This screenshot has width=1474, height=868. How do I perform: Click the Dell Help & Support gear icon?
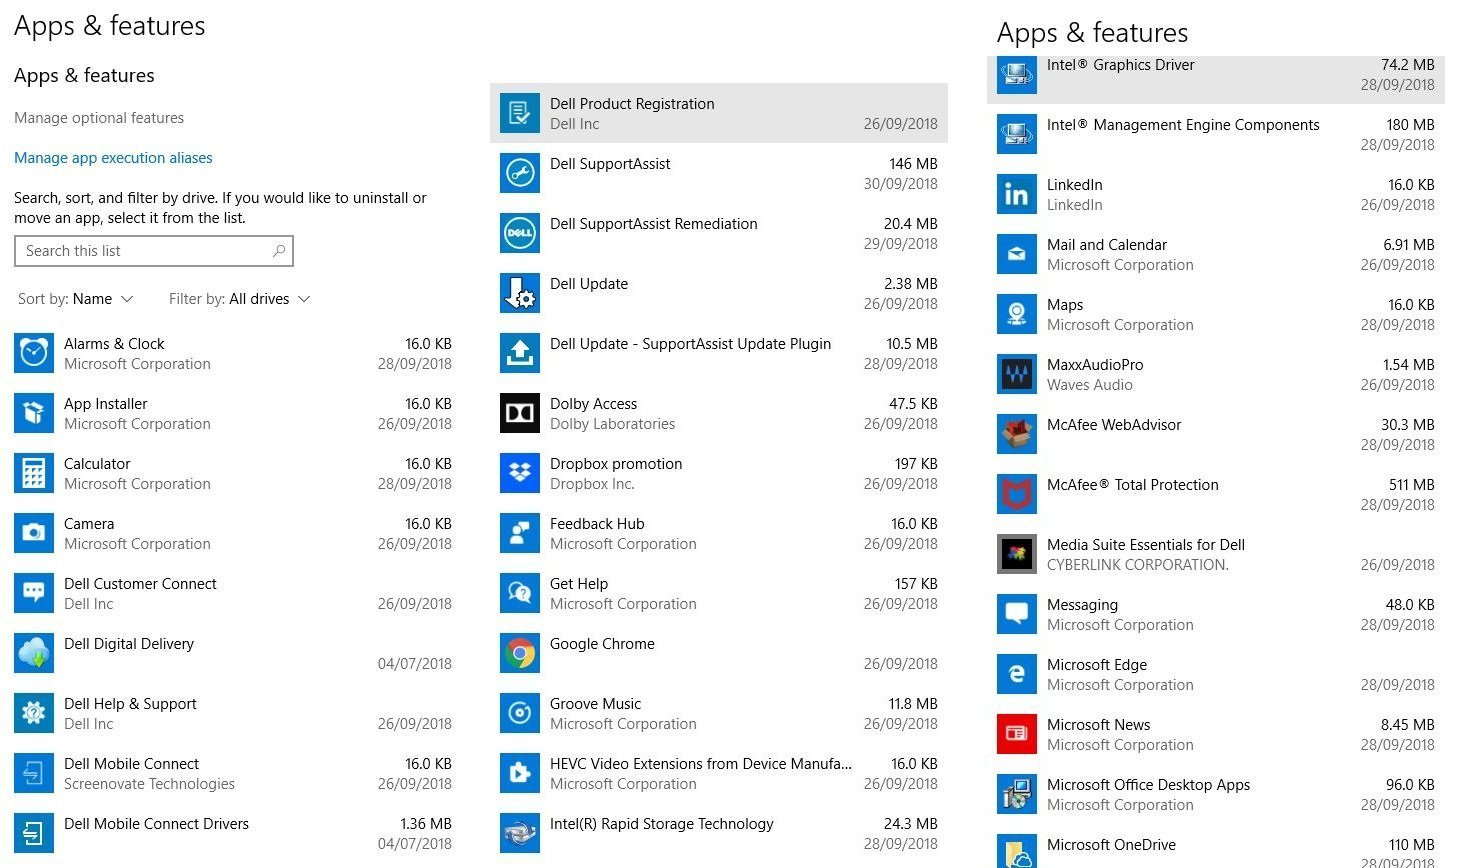34,713
